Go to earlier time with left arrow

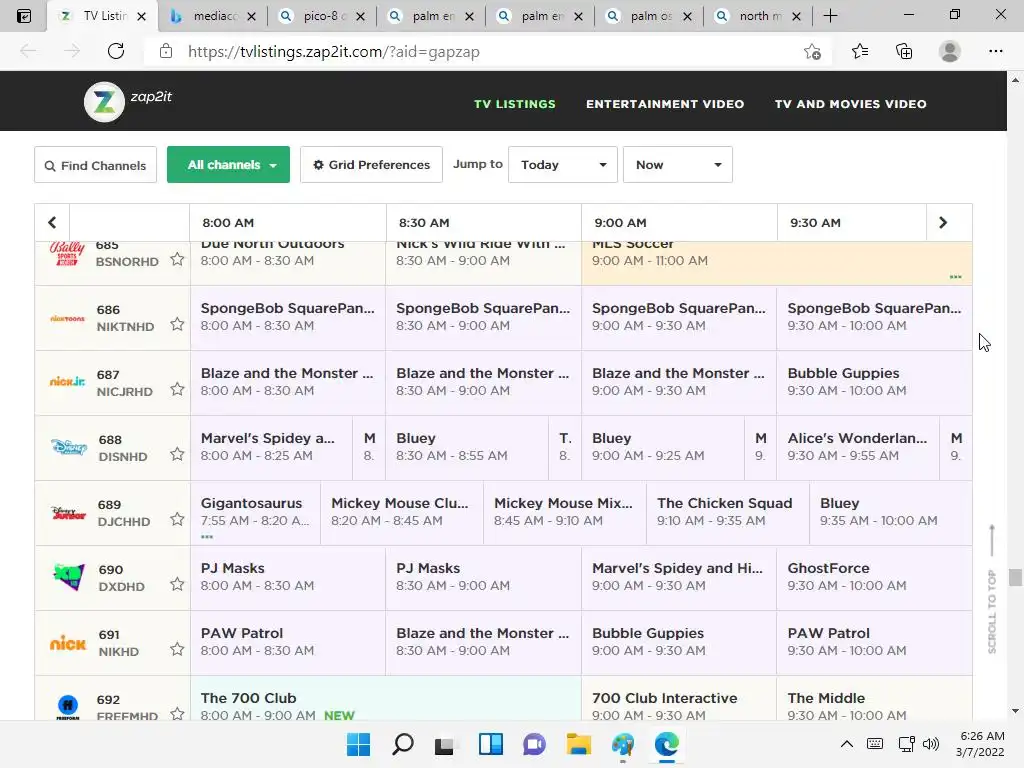(x=52, y=223)
